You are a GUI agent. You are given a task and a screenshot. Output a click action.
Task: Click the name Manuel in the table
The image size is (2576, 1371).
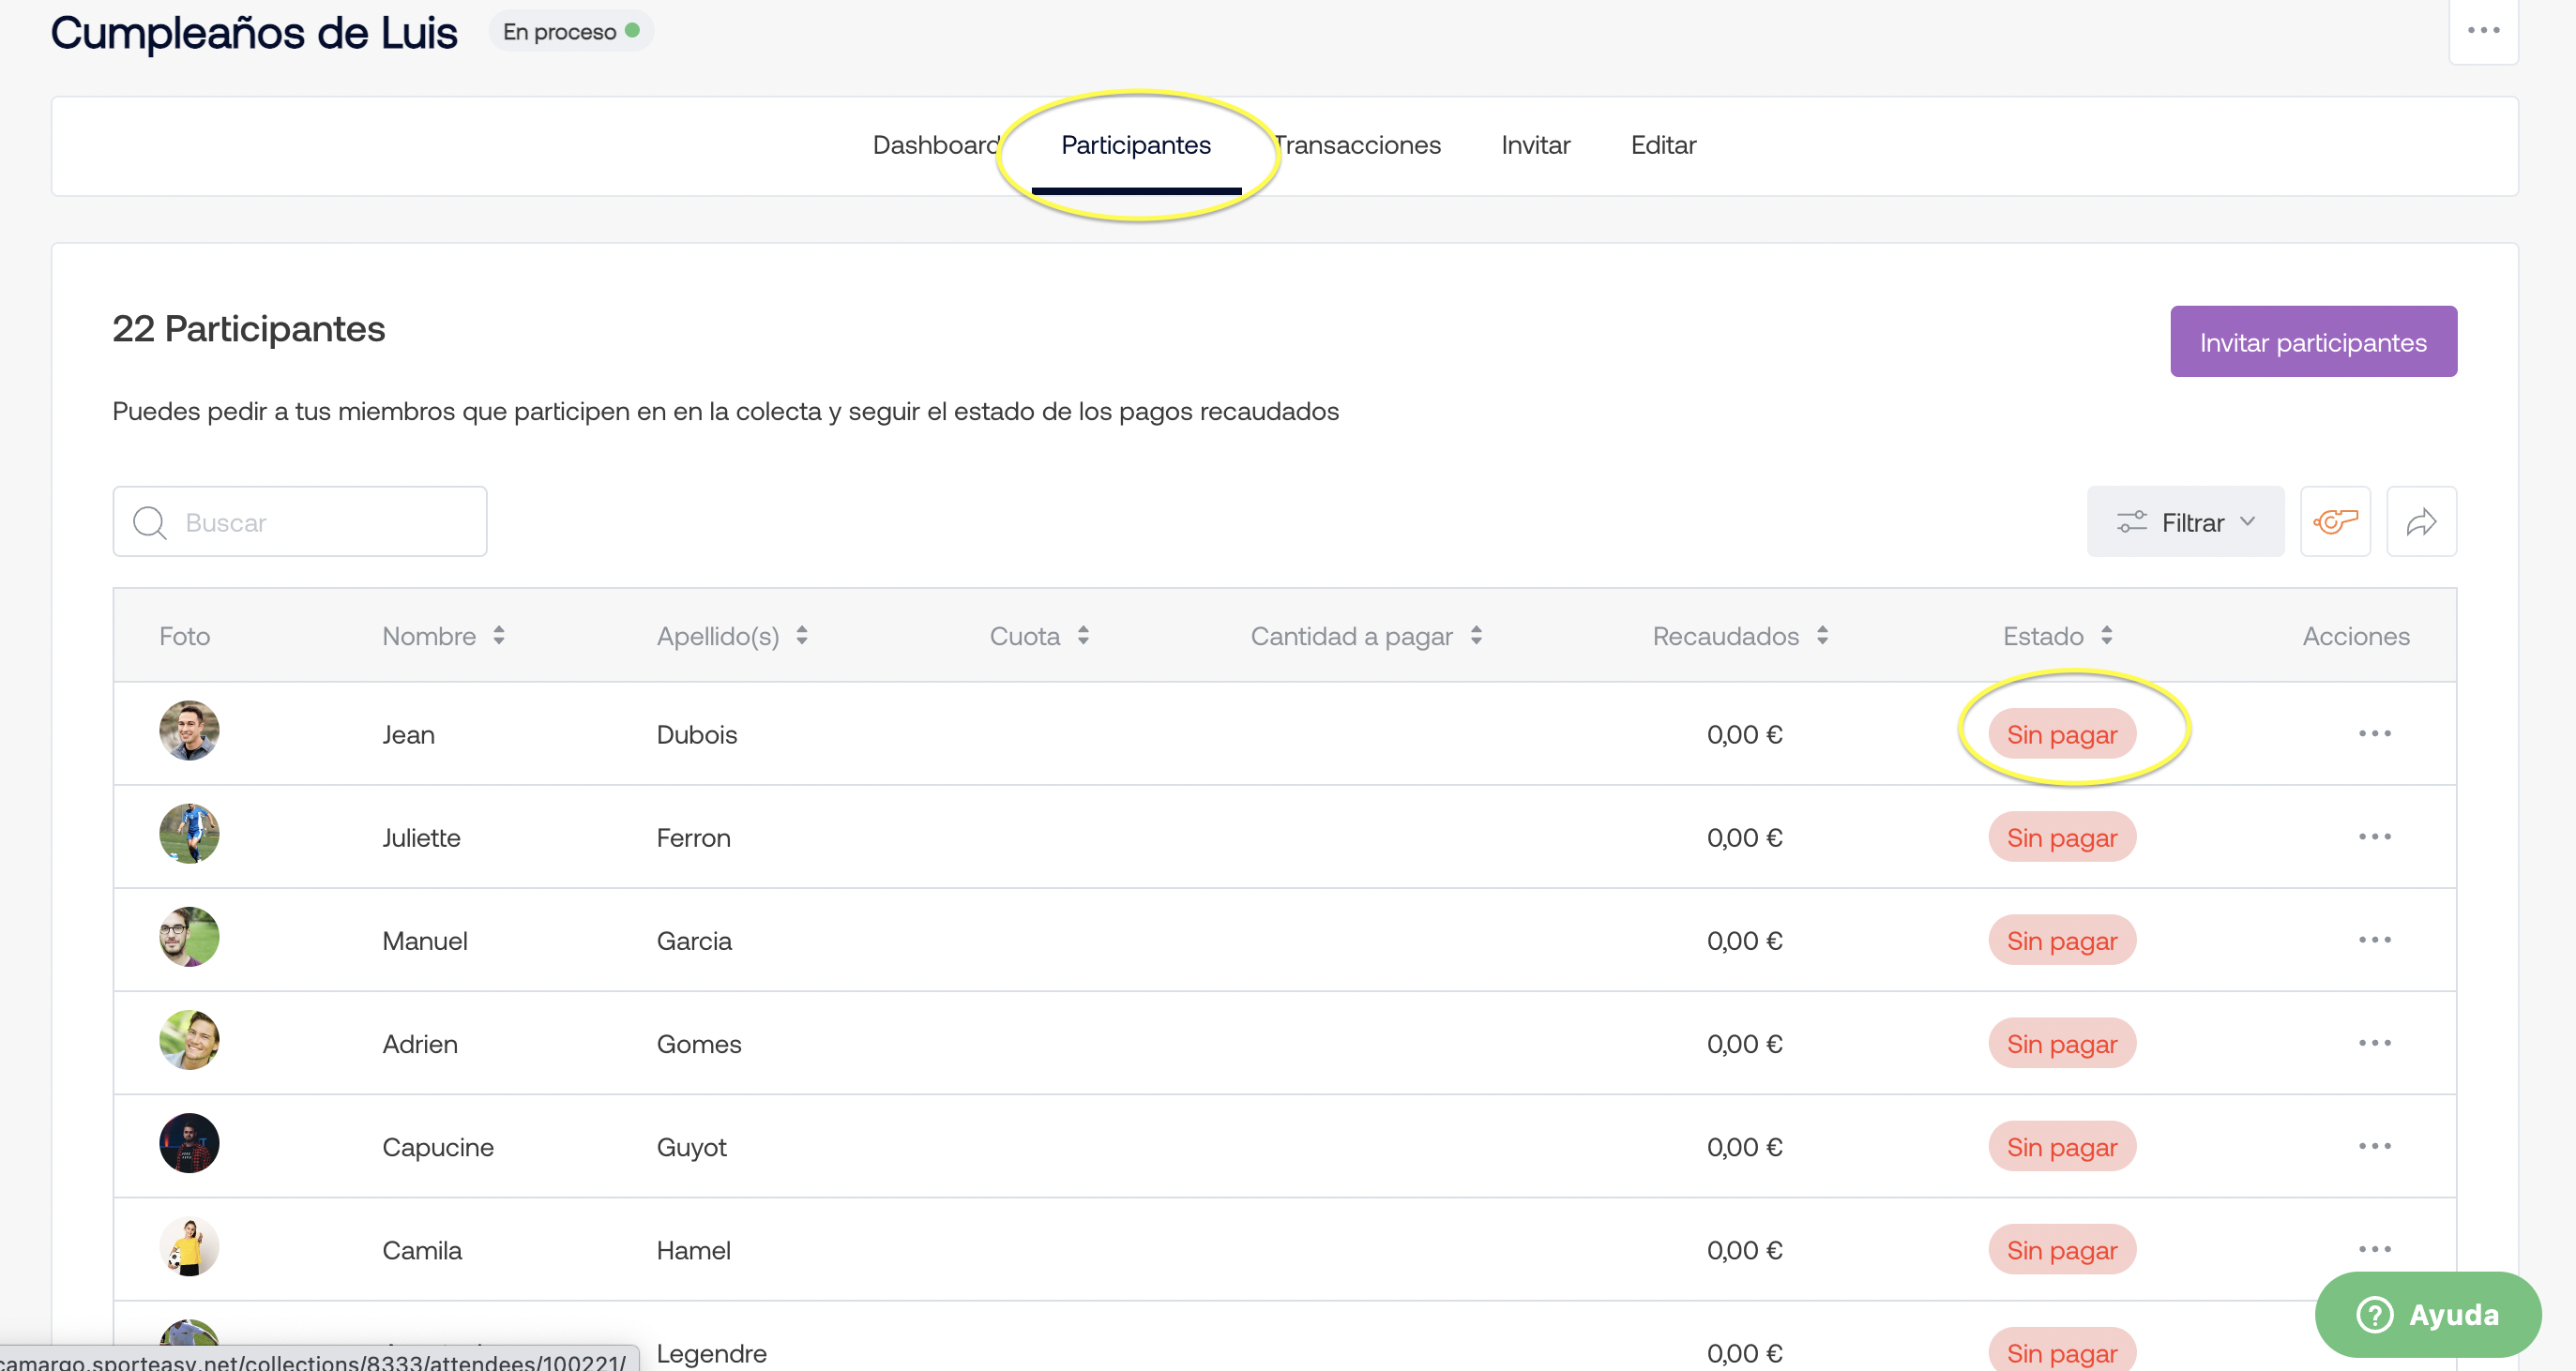pyautogui.click(x=424, y=940)
